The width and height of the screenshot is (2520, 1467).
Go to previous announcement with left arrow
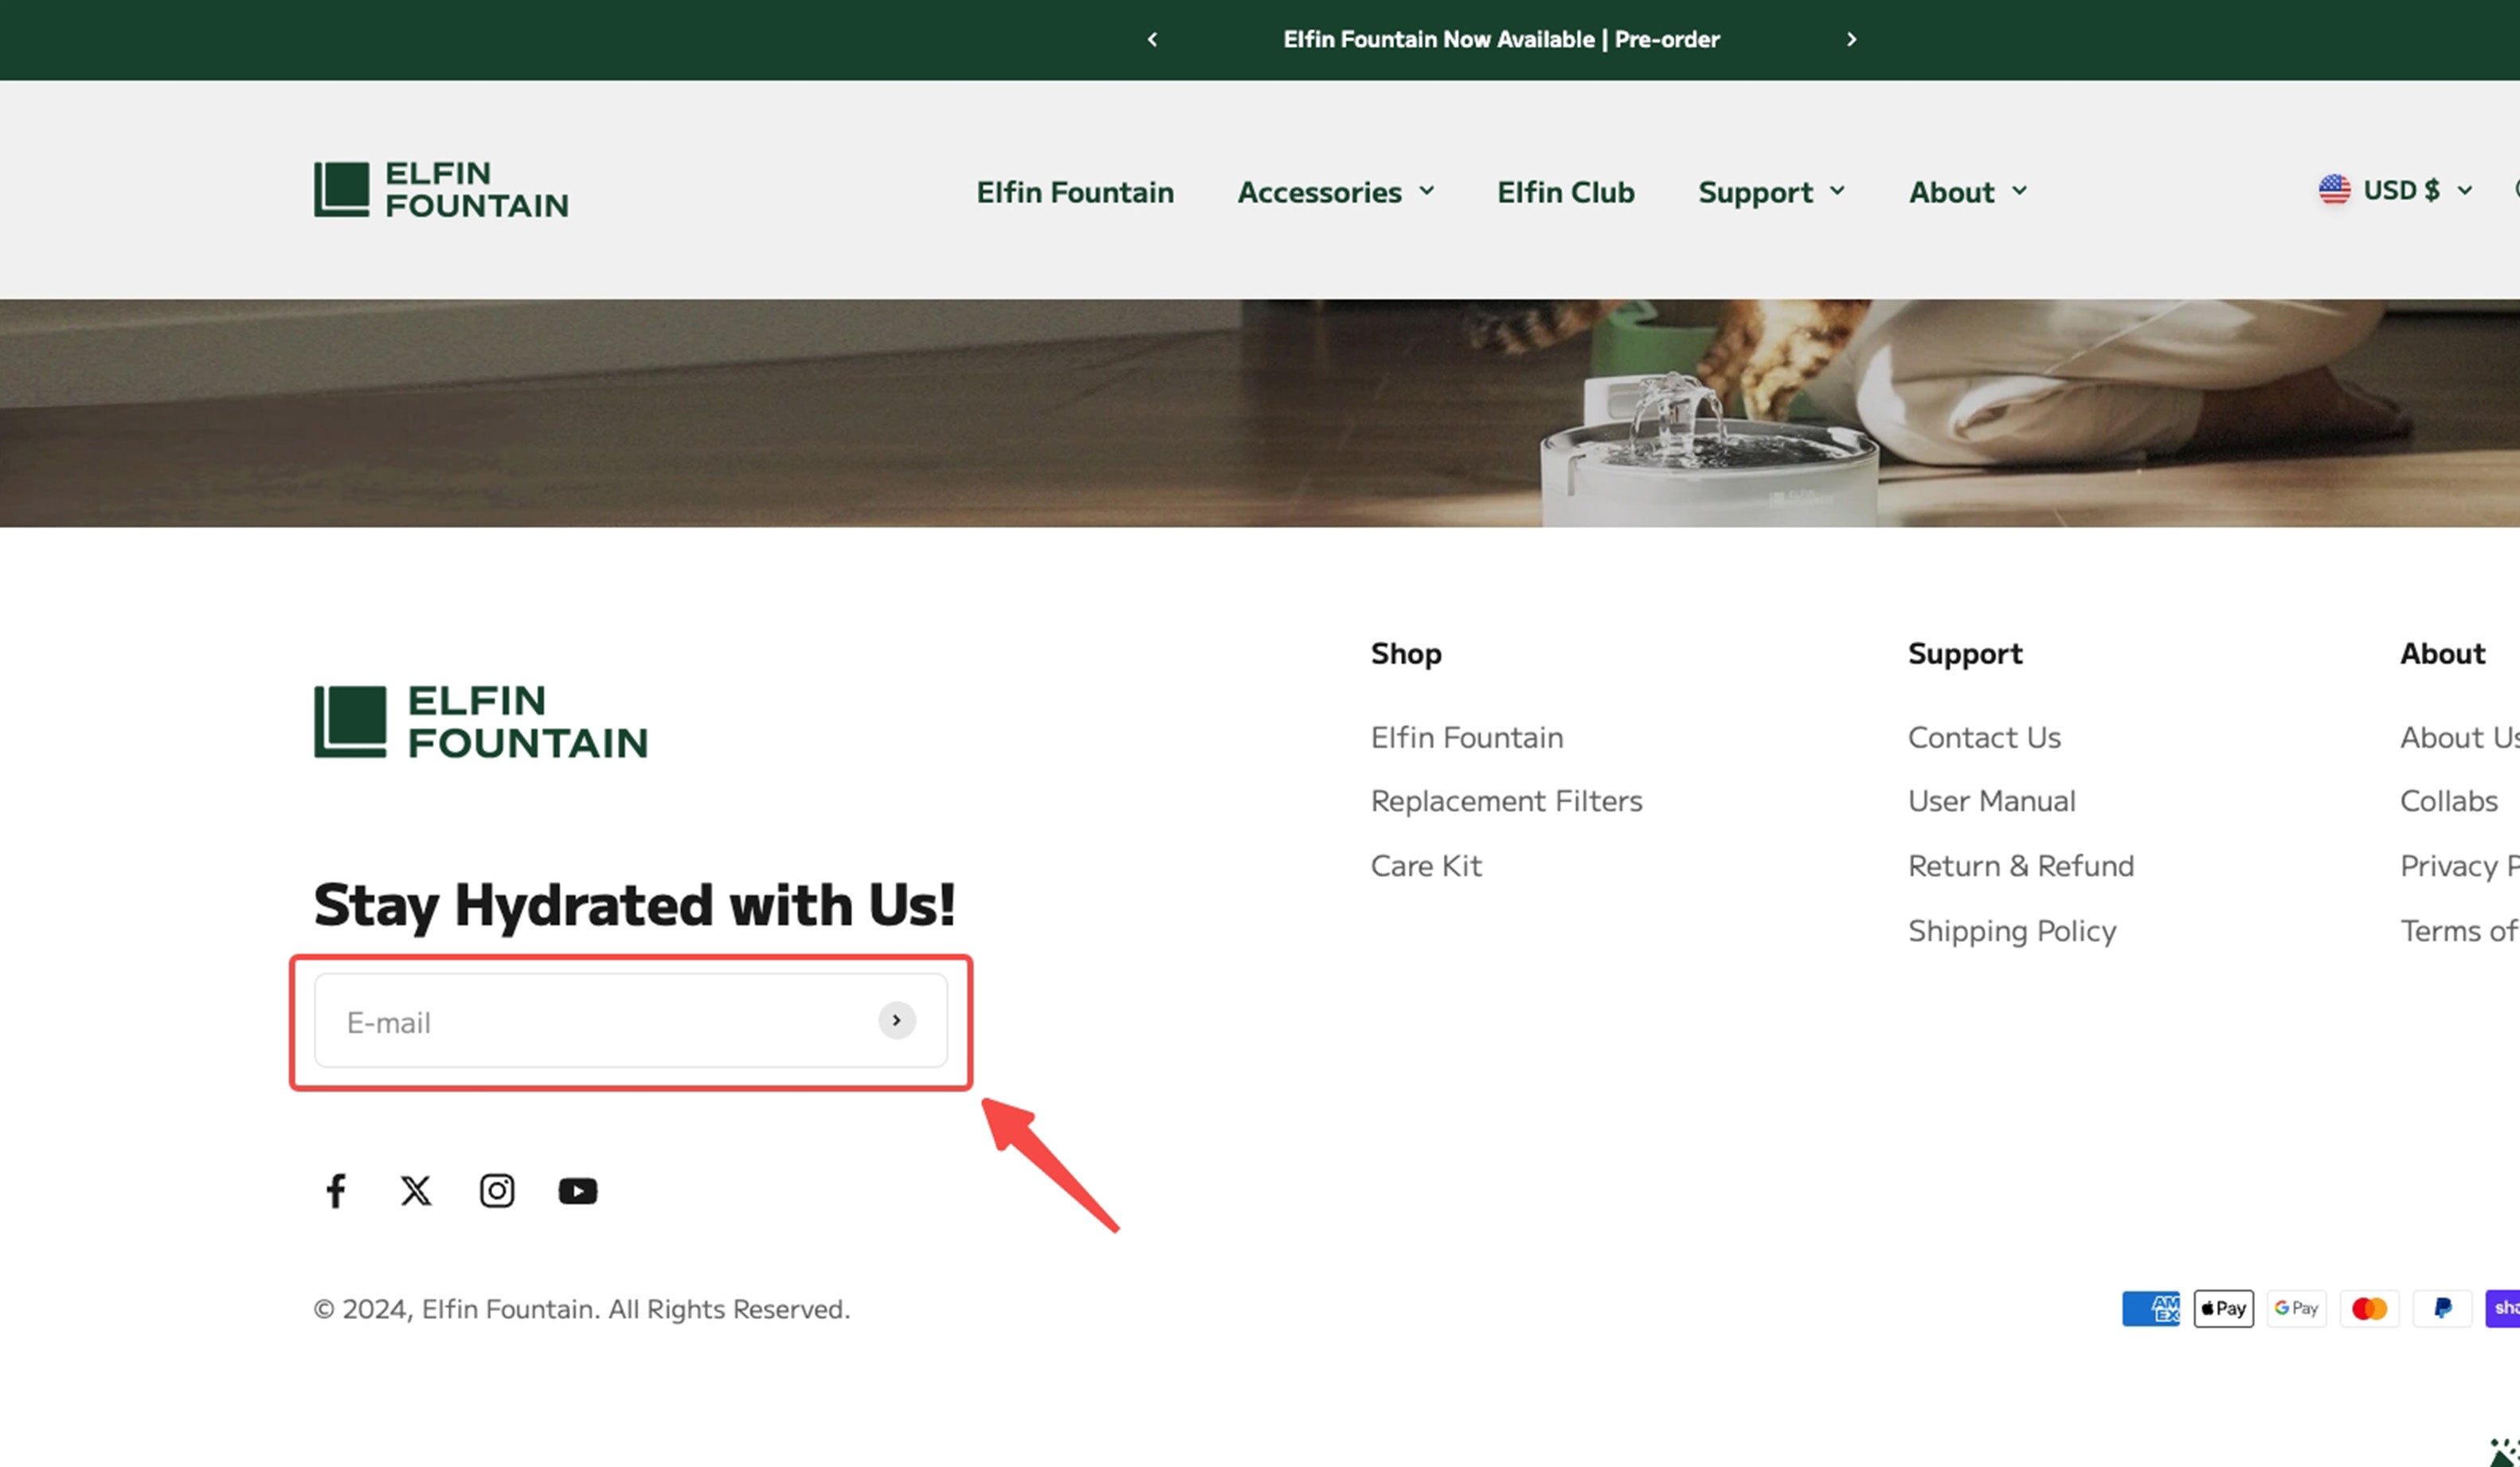[x=1152, y=39]
